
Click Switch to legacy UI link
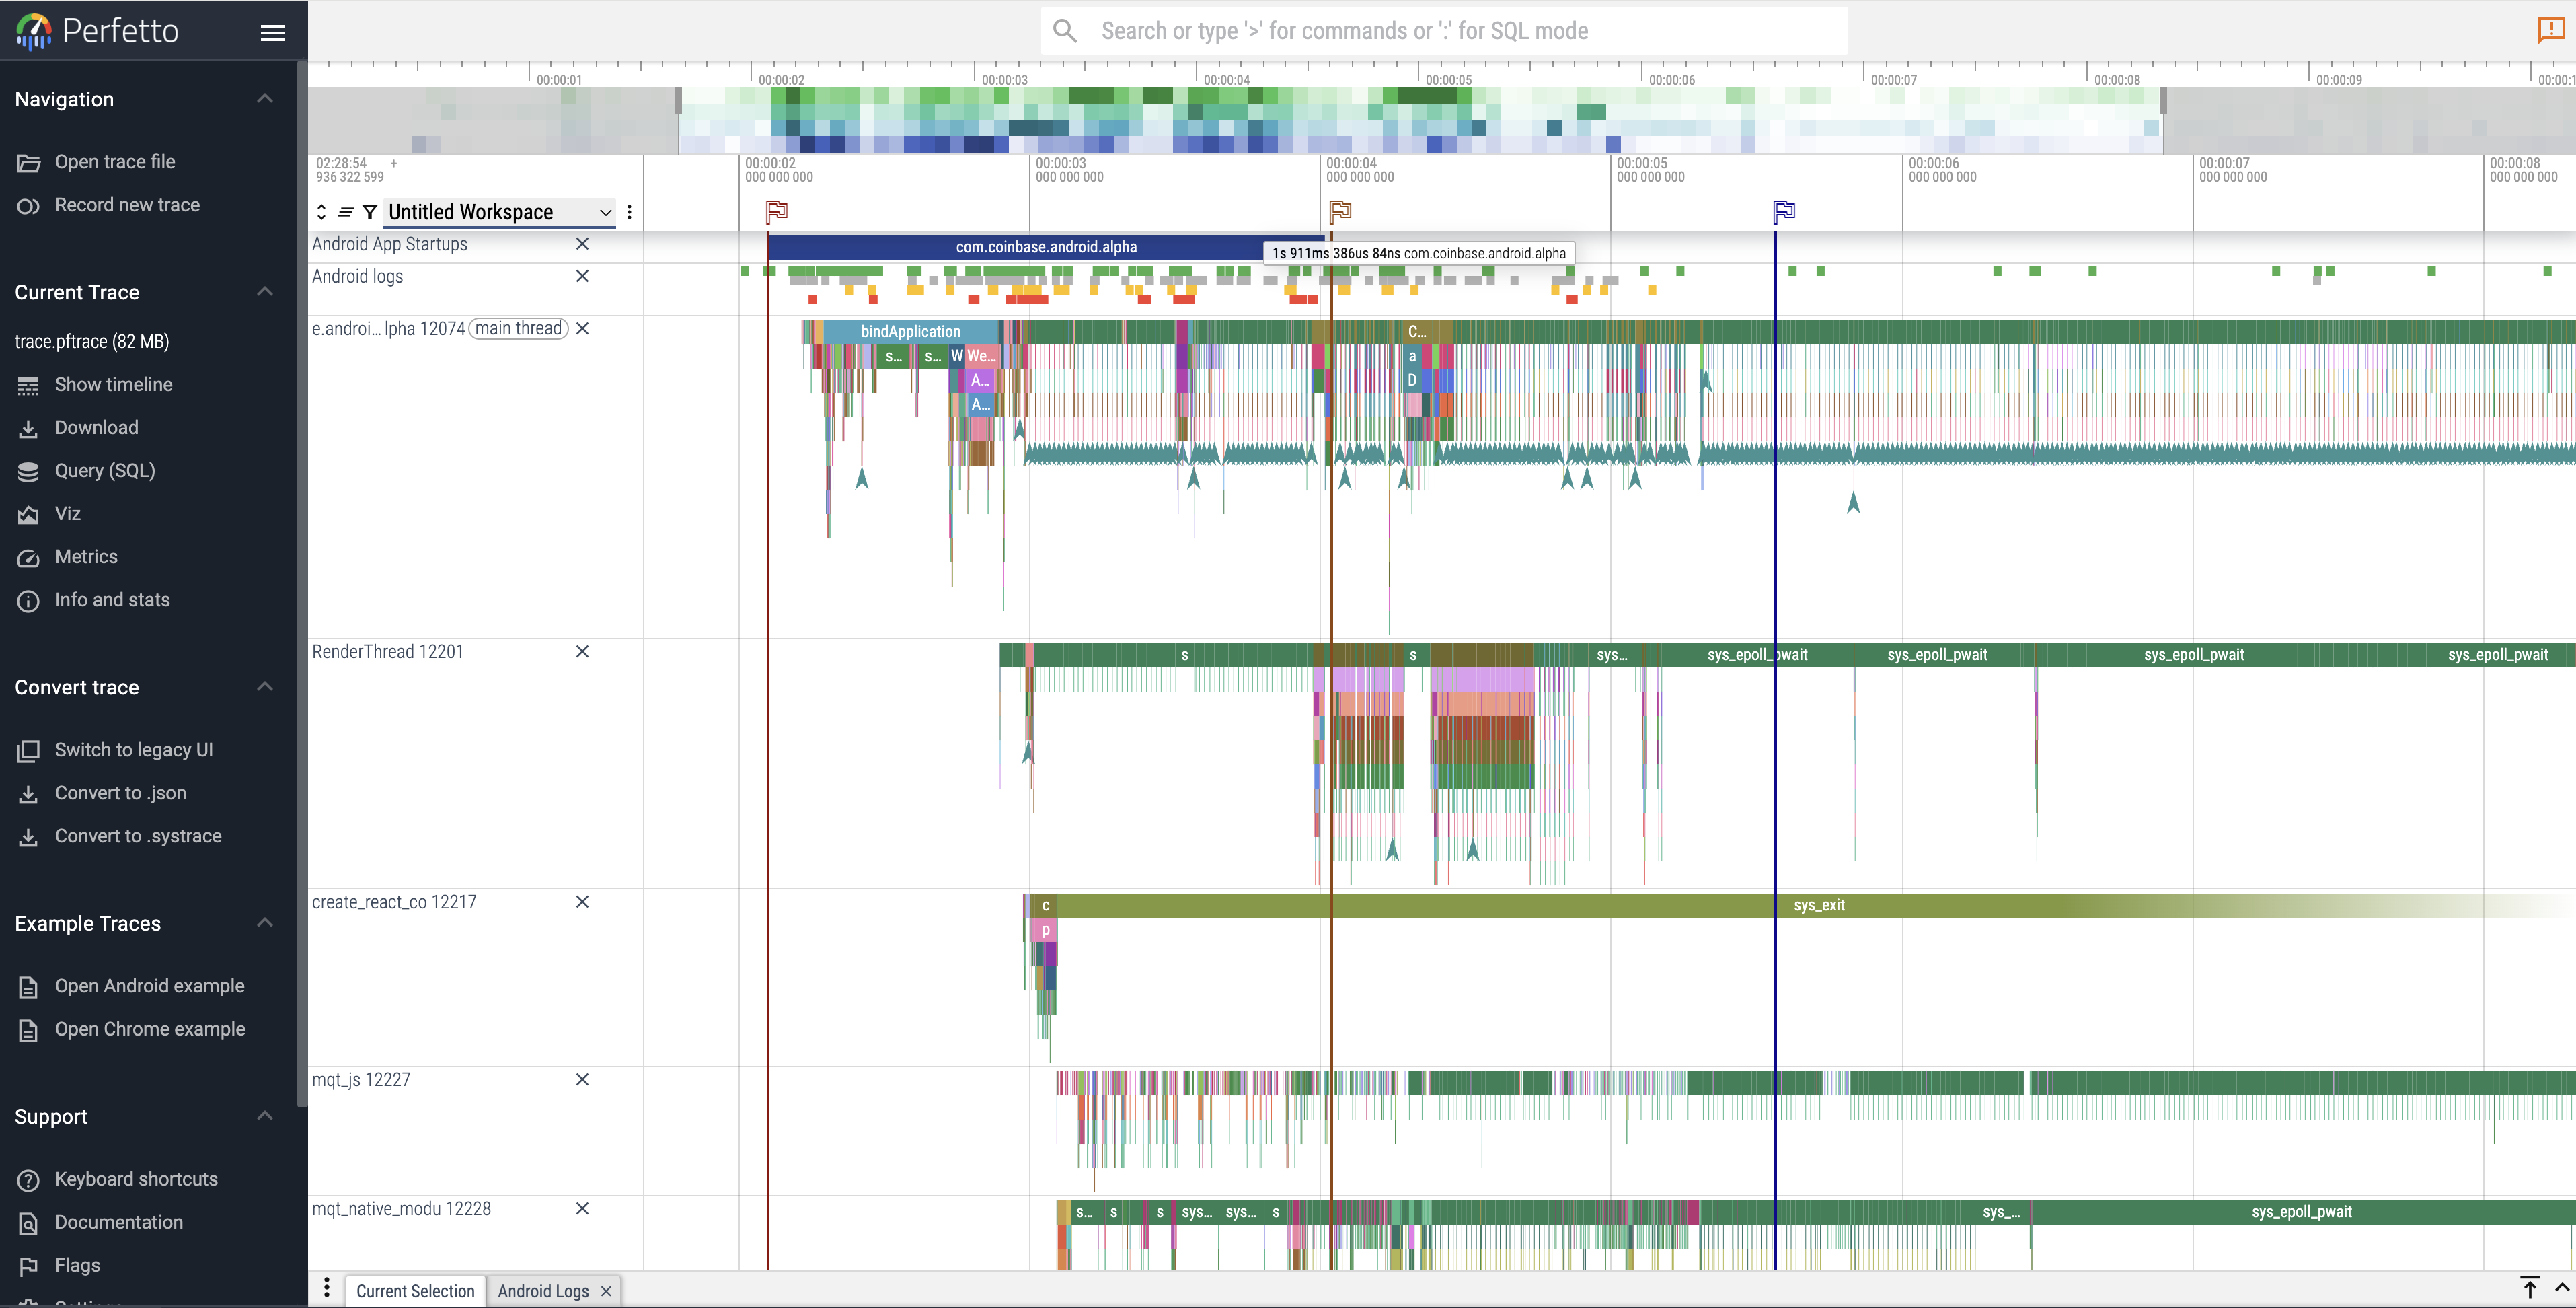coord(134,750)
